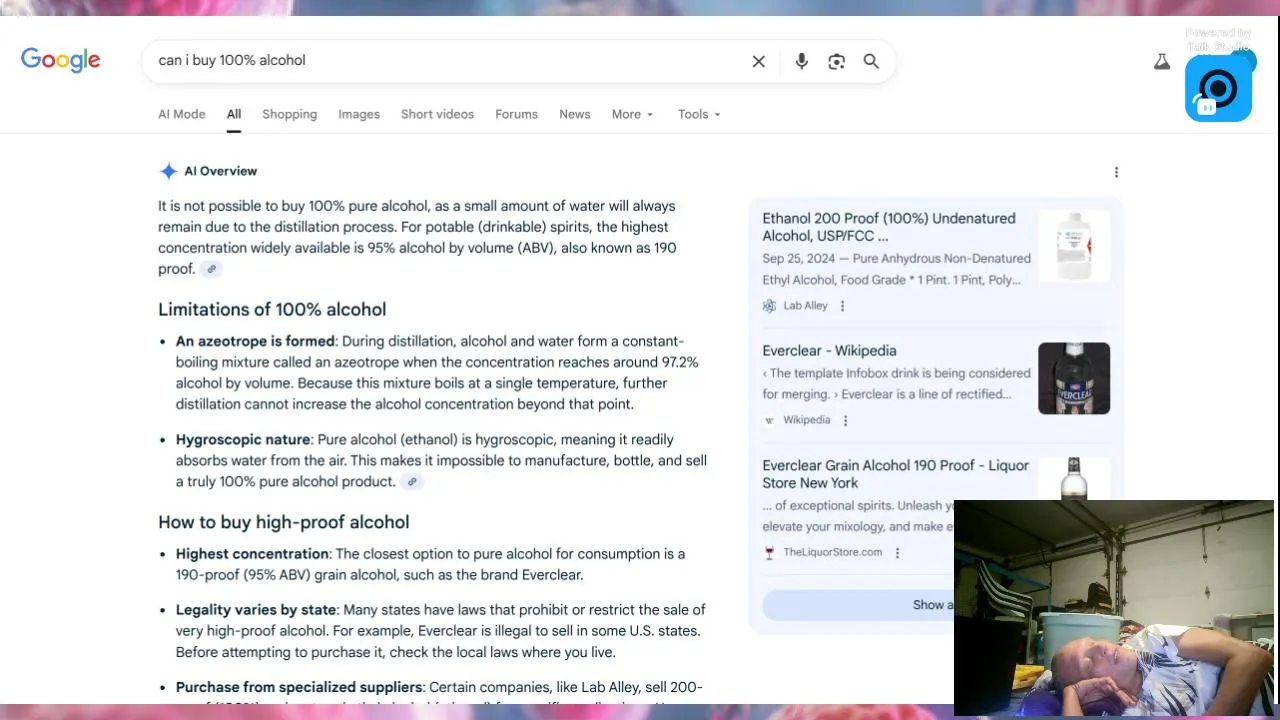Select the All results tab

233,114
